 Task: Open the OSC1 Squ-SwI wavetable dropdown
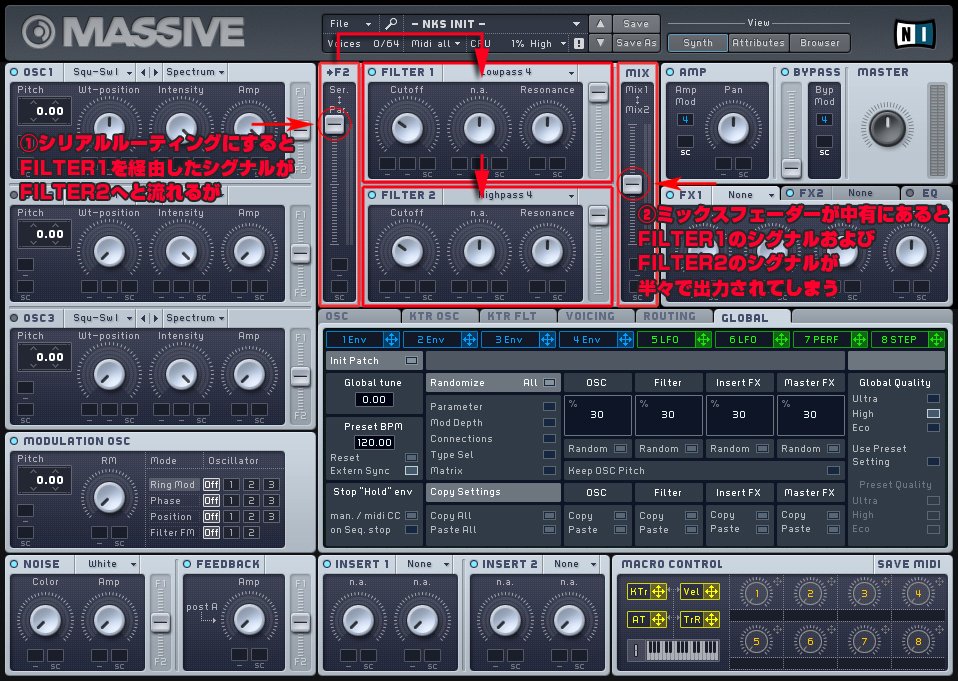point(101,72)
